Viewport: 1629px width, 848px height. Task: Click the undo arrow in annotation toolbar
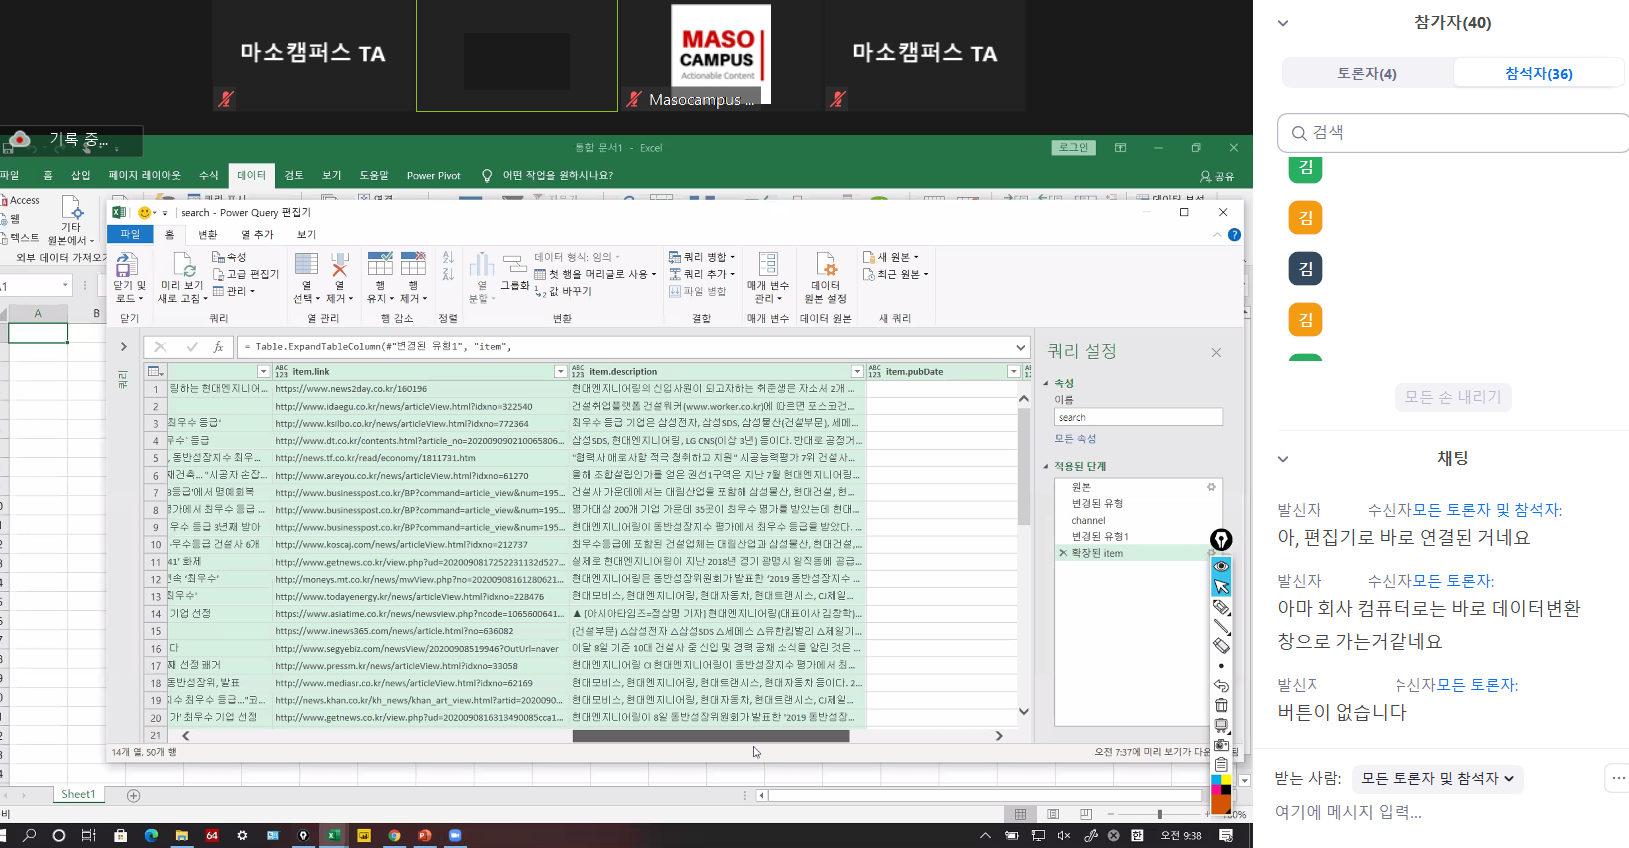1221,686
